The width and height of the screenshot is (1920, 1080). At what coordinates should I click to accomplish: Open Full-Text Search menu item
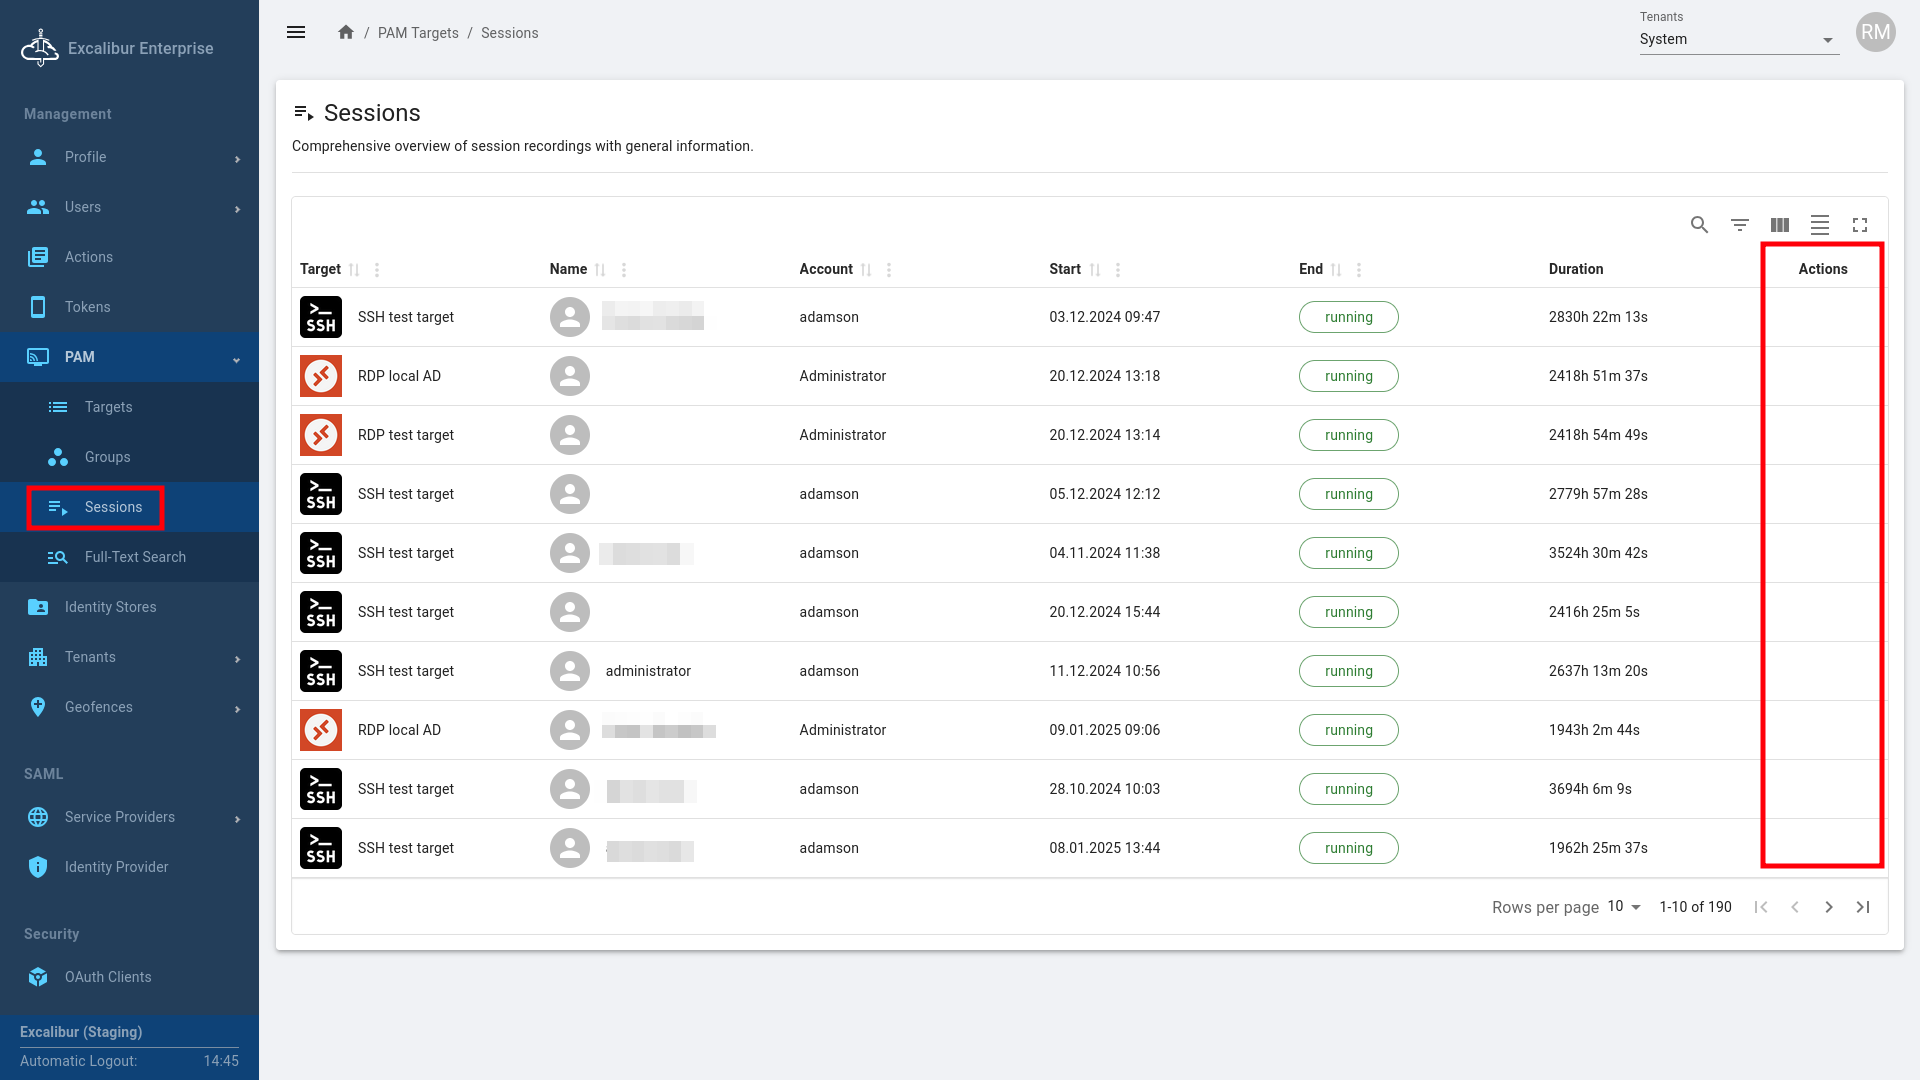click(135, 557)
